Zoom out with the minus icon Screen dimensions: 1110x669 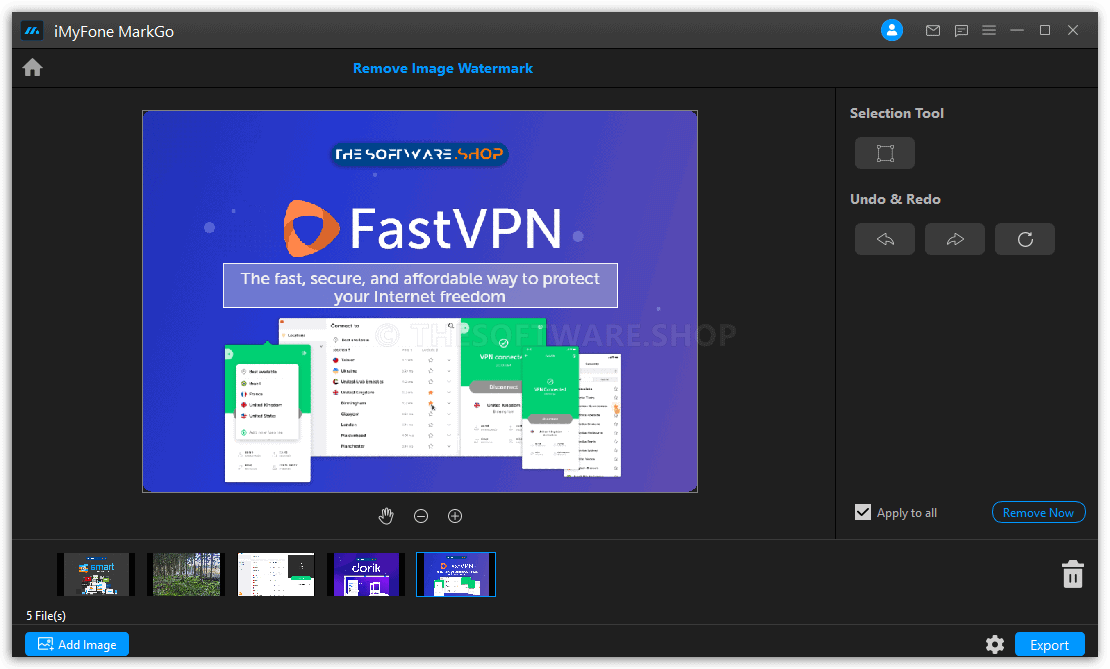point(421,516)
